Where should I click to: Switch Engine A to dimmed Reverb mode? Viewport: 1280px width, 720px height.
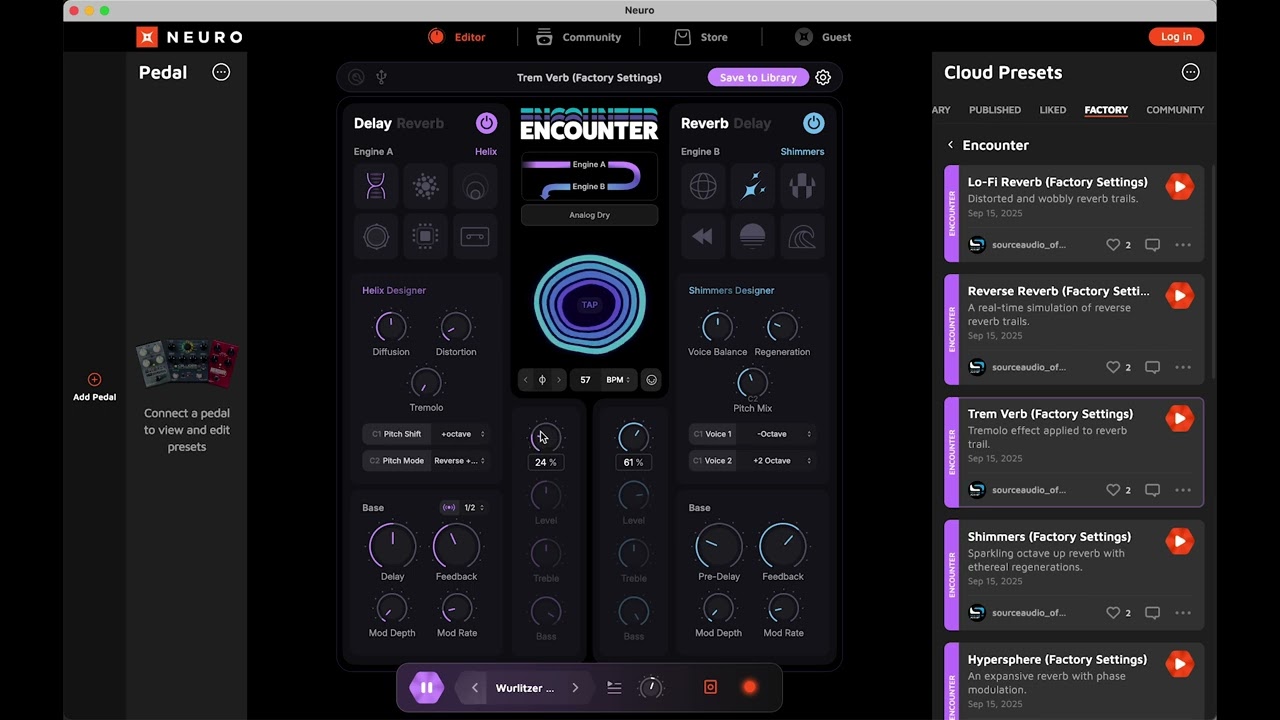coord(420,123)
